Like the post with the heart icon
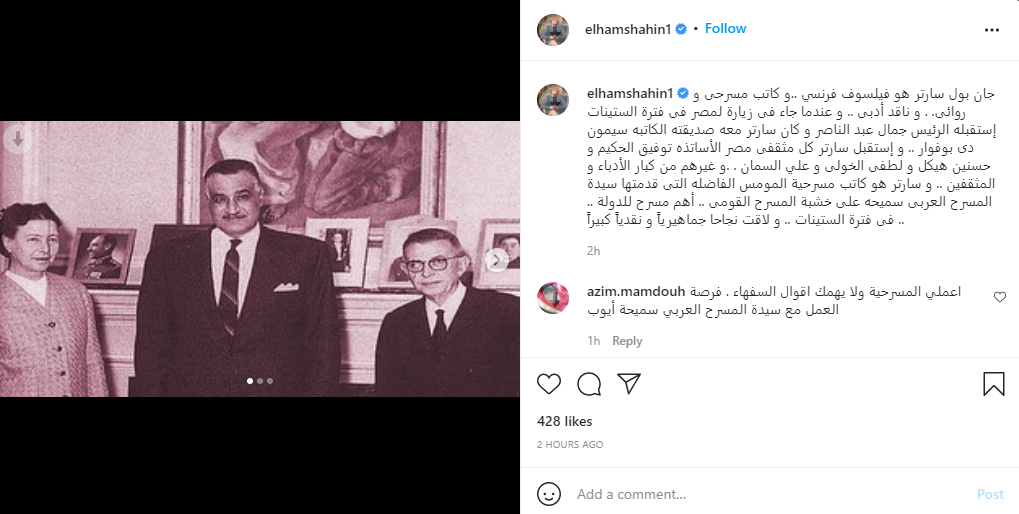 coord(549,384)
